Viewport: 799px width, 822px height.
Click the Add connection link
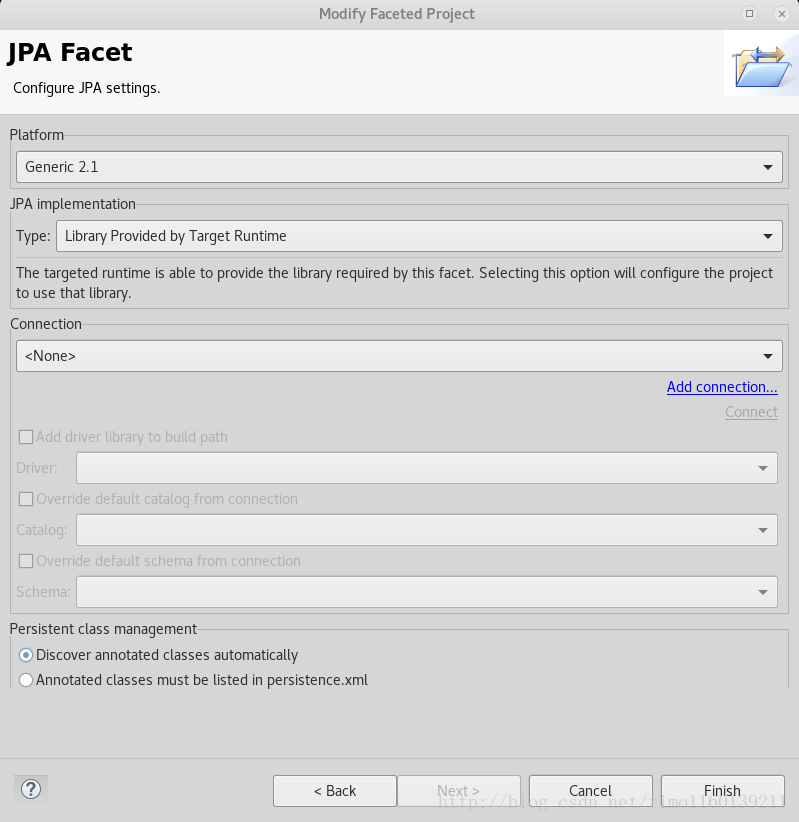(722, 387)
